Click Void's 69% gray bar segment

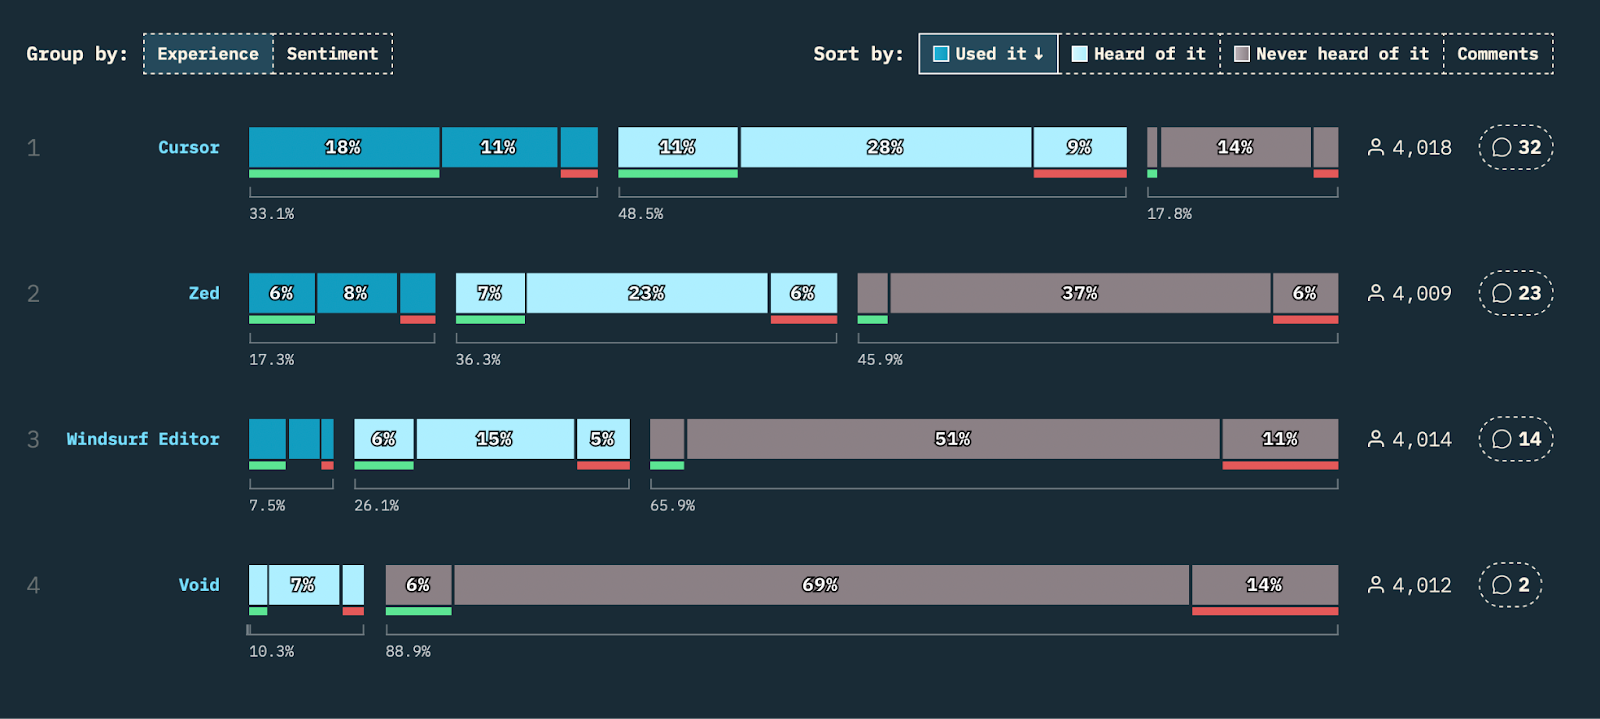coord(821,585)
